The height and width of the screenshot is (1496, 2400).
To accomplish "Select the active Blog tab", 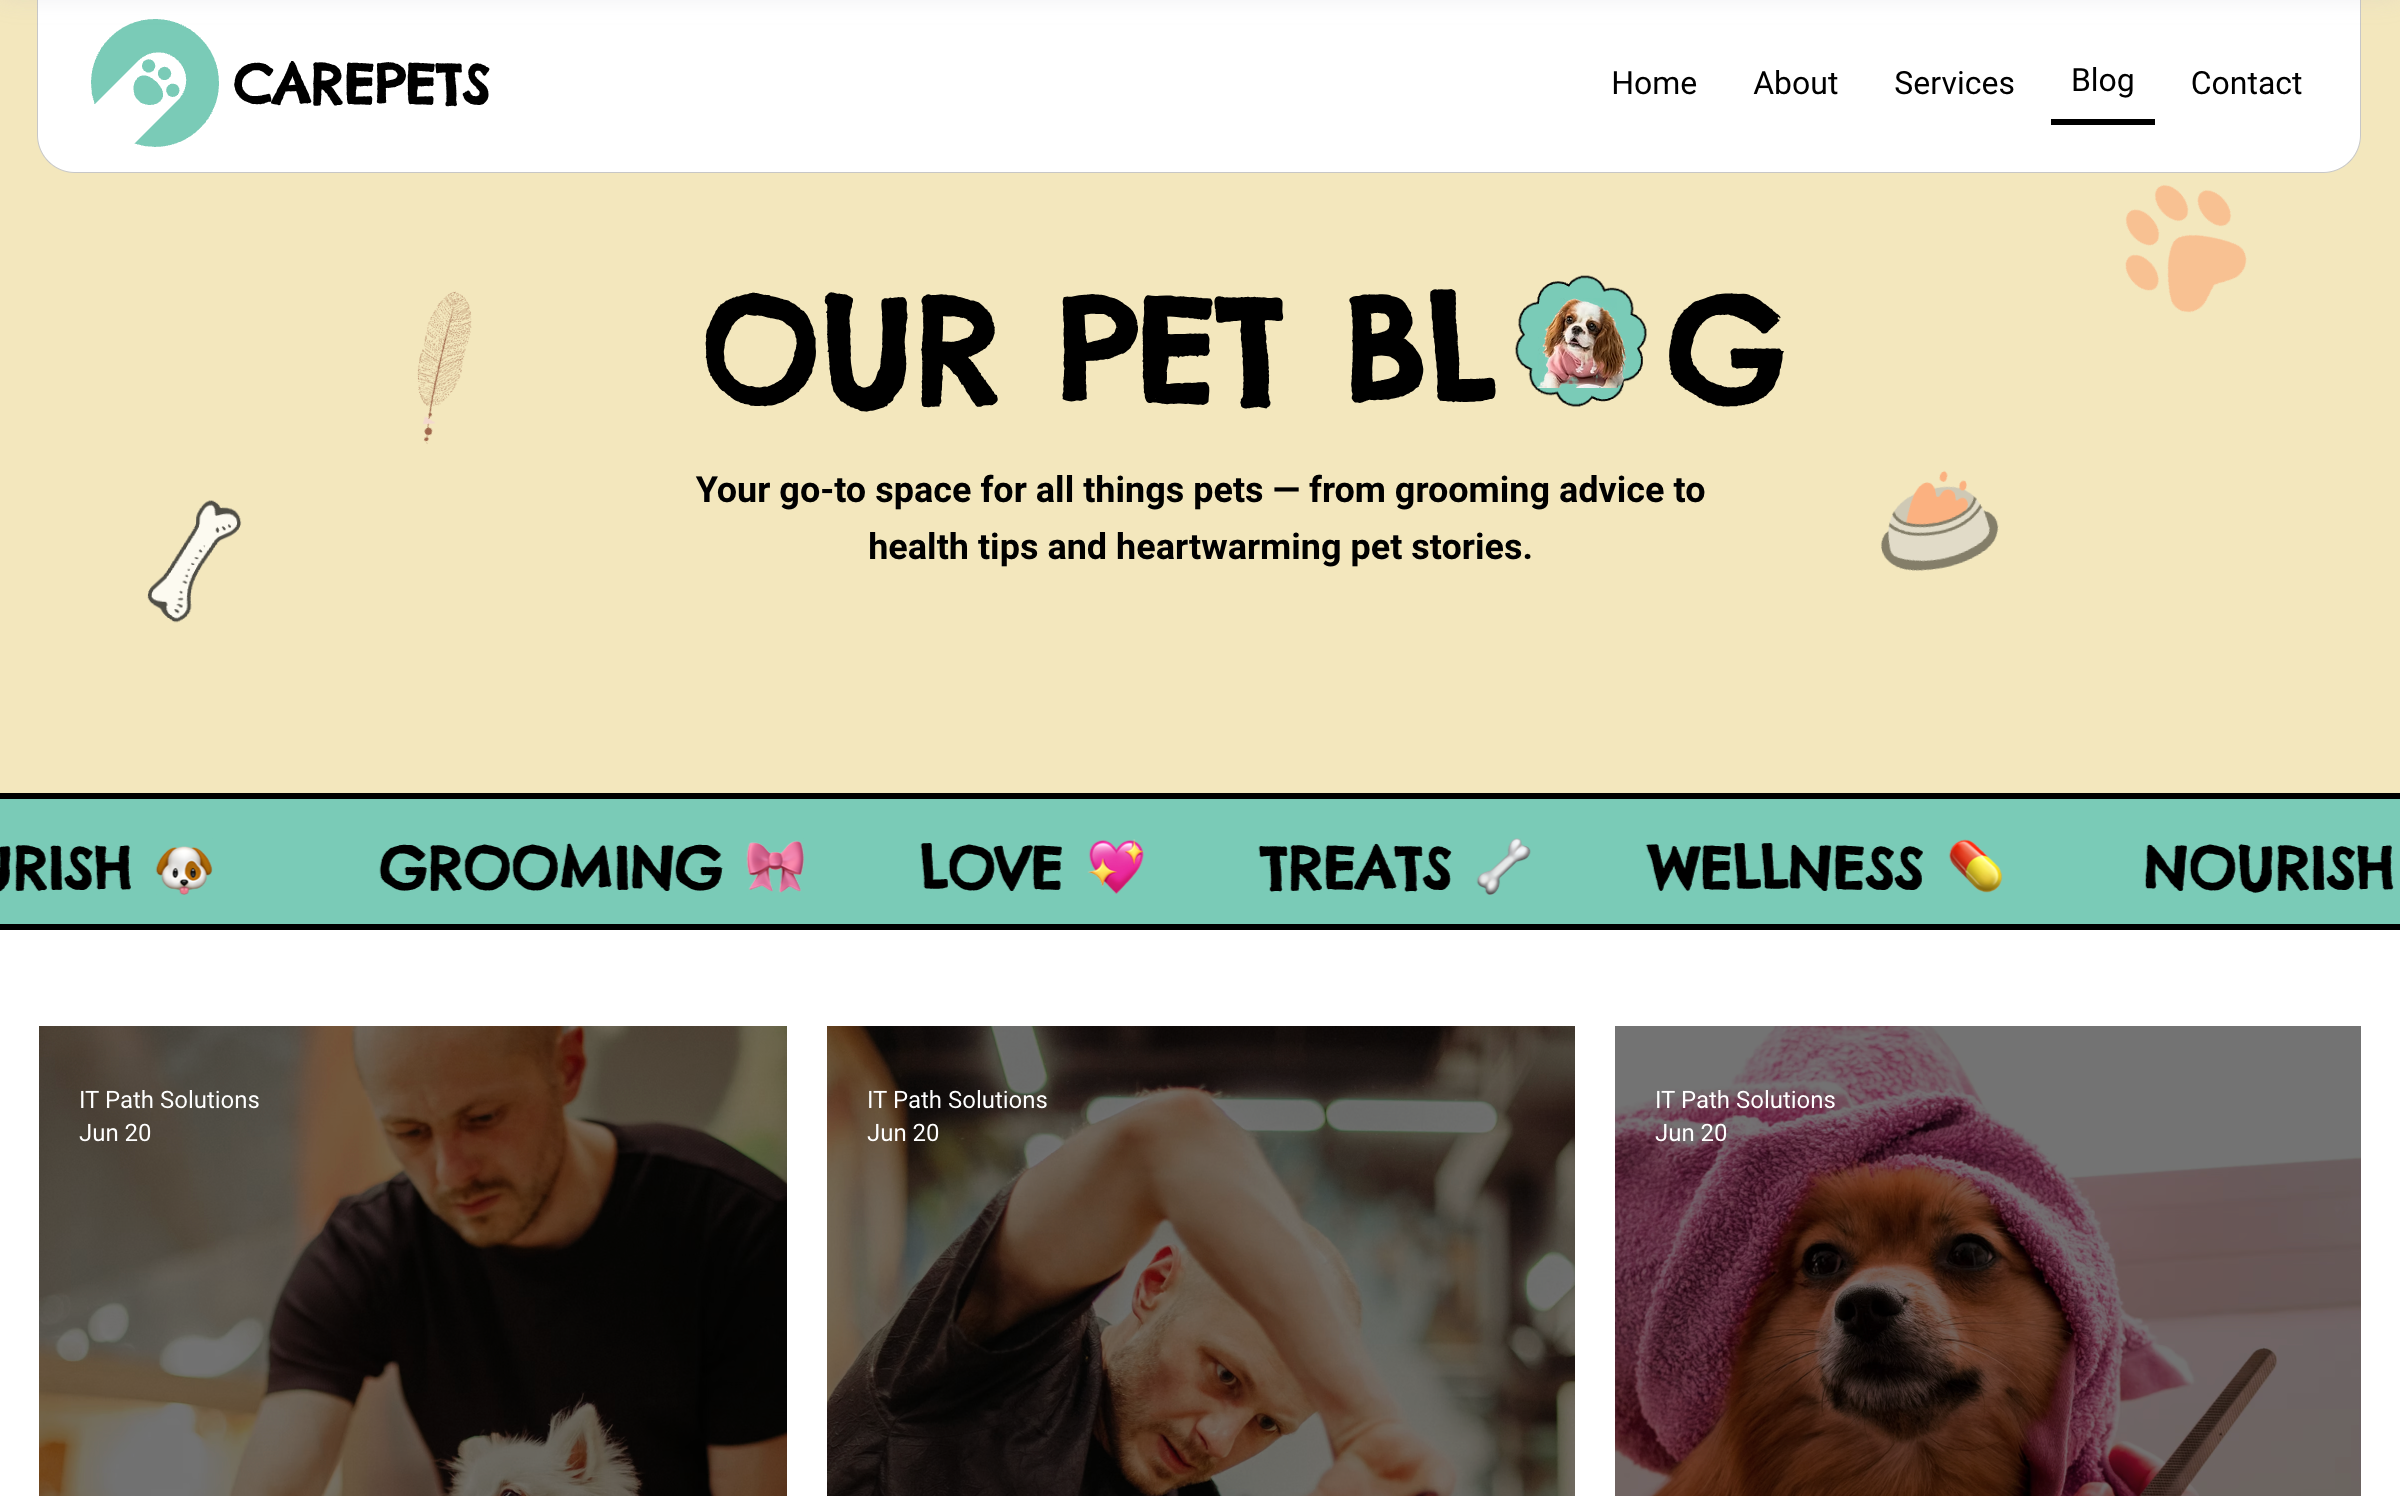I will 2102,81.
